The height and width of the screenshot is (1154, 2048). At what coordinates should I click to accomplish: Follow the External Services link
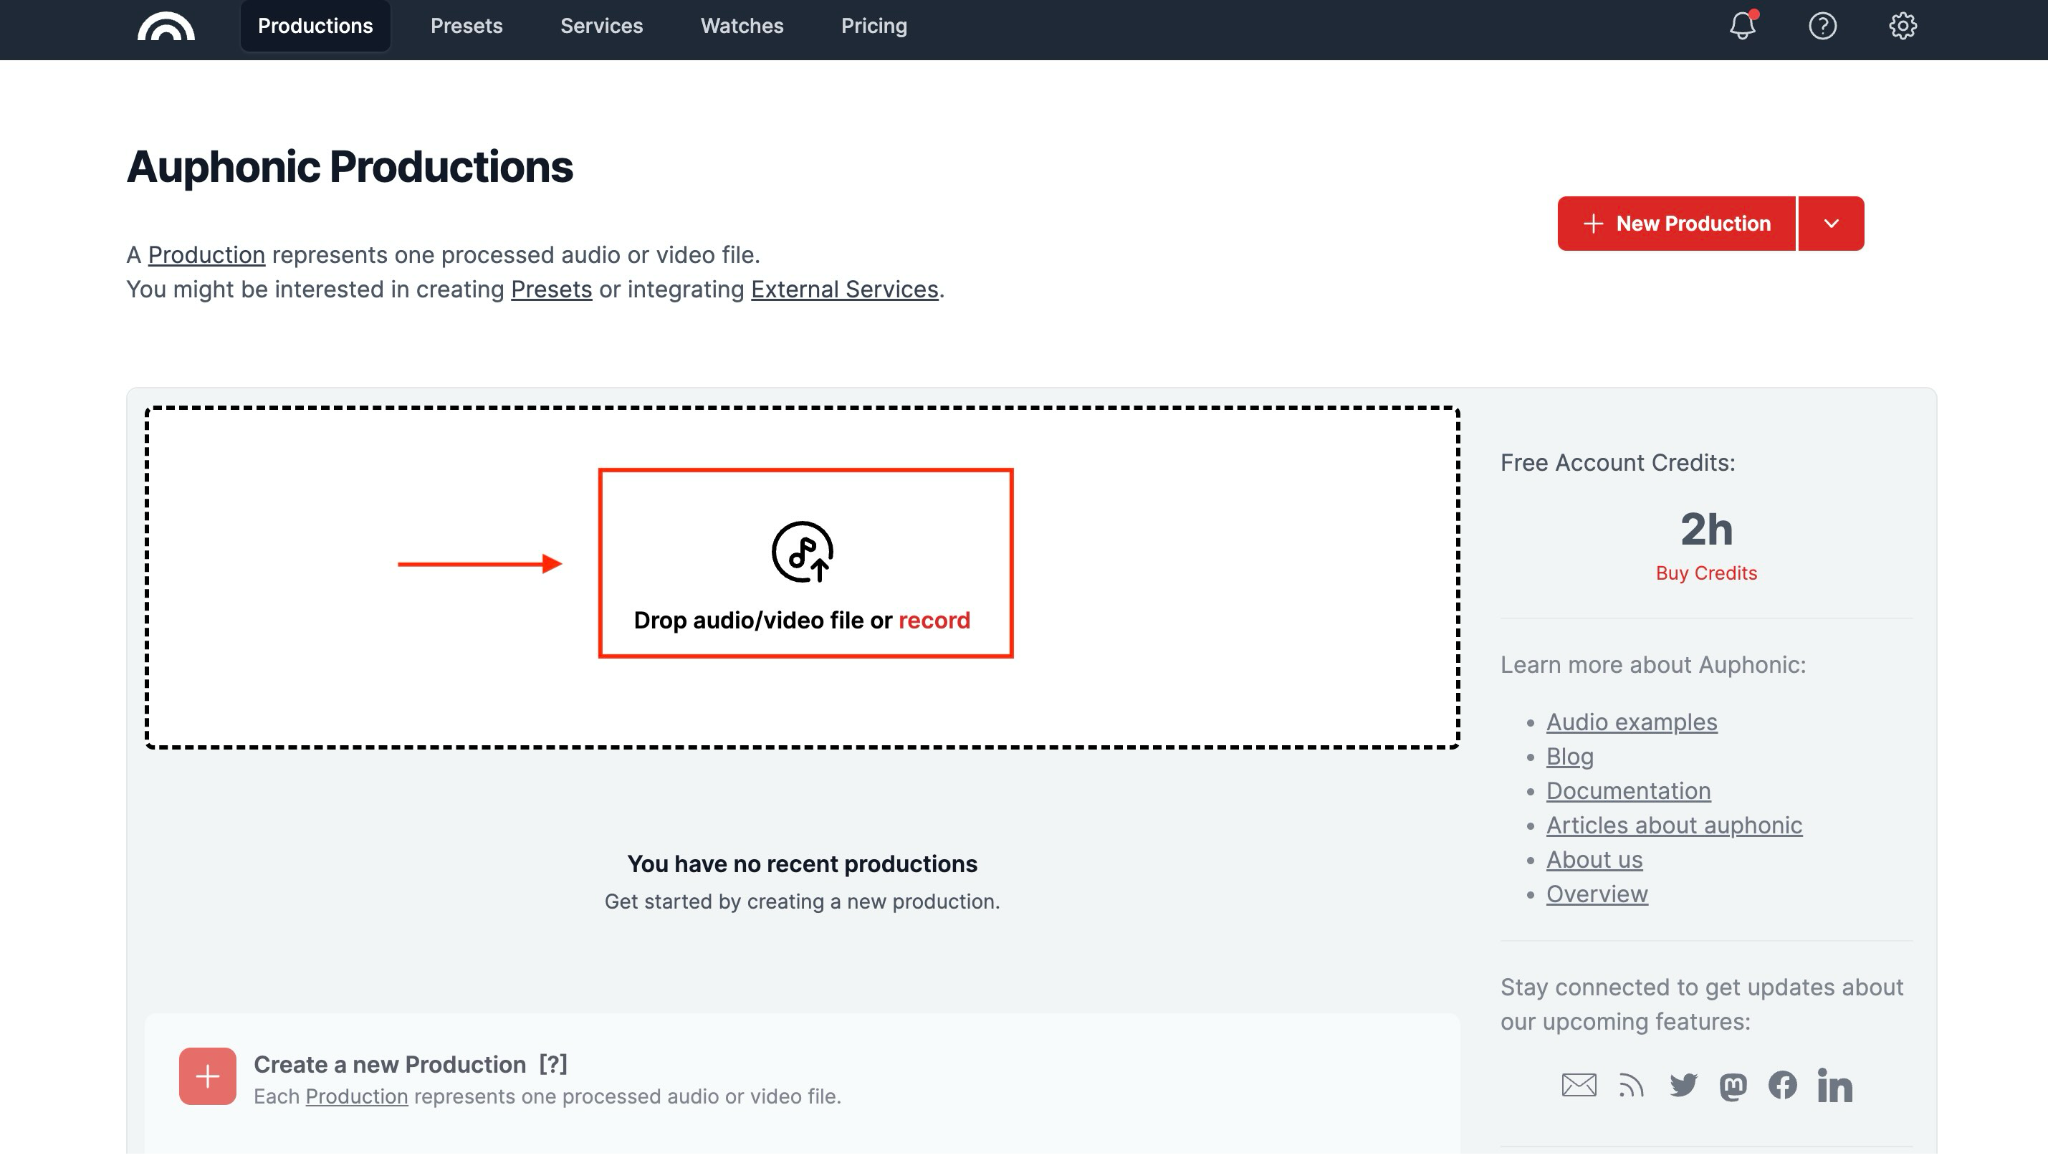(845, 289)
